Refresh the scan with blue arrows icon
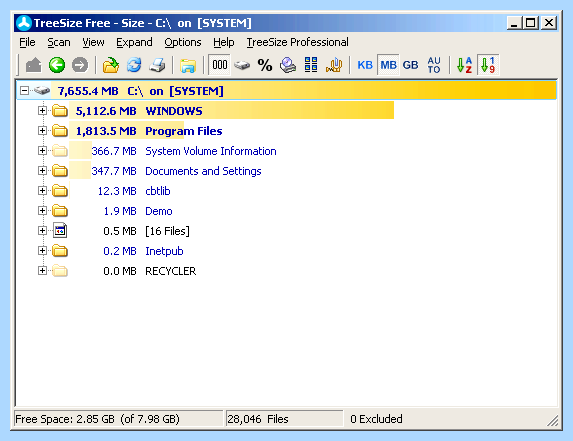This screenshot has height=441, width=573. pos(134,65)
